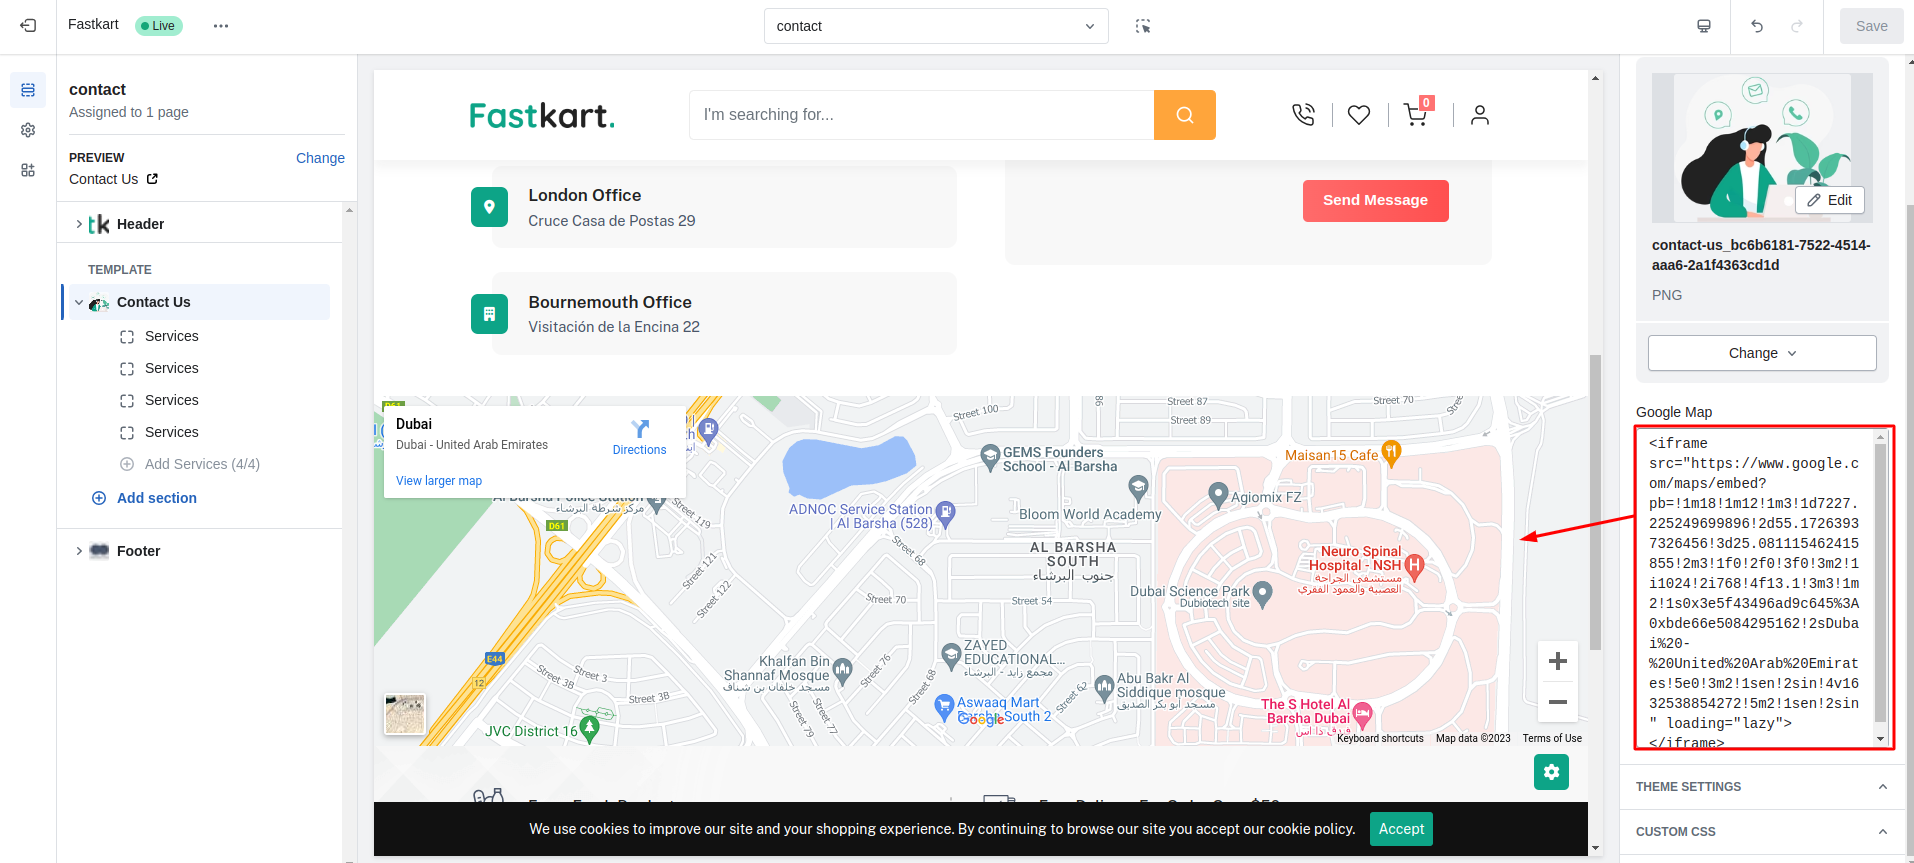The width and height of the screenshot is (1914, 863).
Task: Click the orange search button
Action: [1184, 115]
